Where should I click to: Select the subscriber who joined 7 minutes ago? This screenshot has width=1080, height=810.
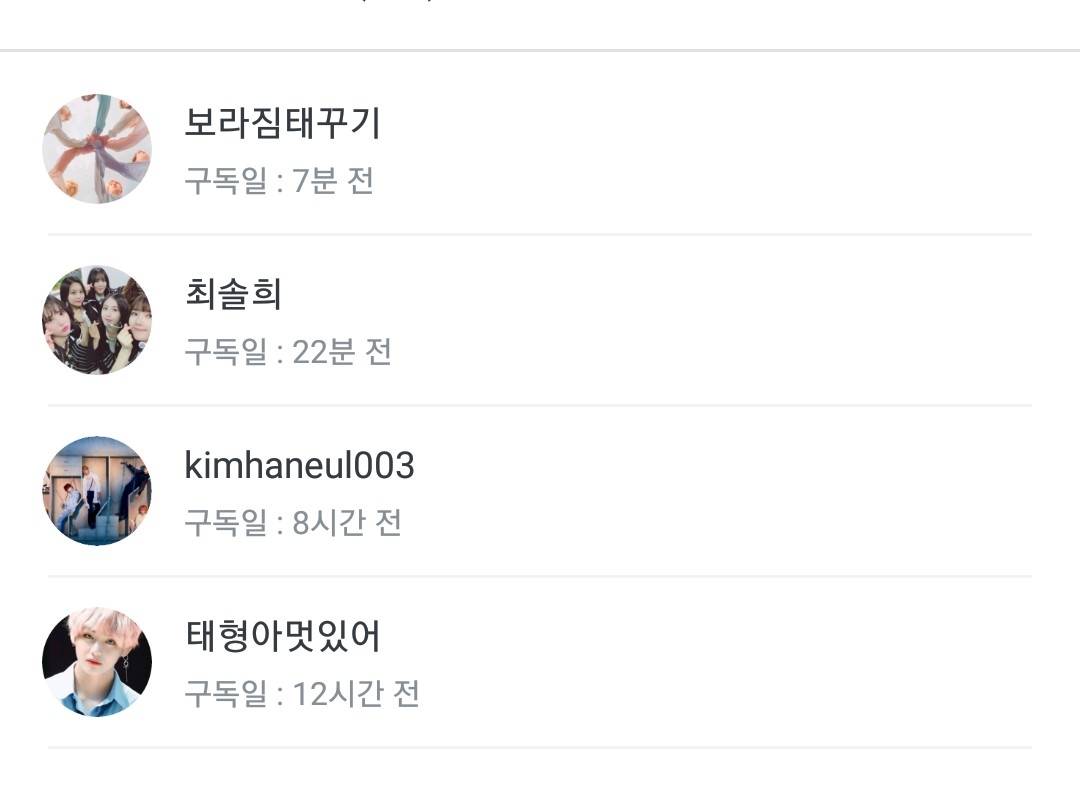[540, 150]
